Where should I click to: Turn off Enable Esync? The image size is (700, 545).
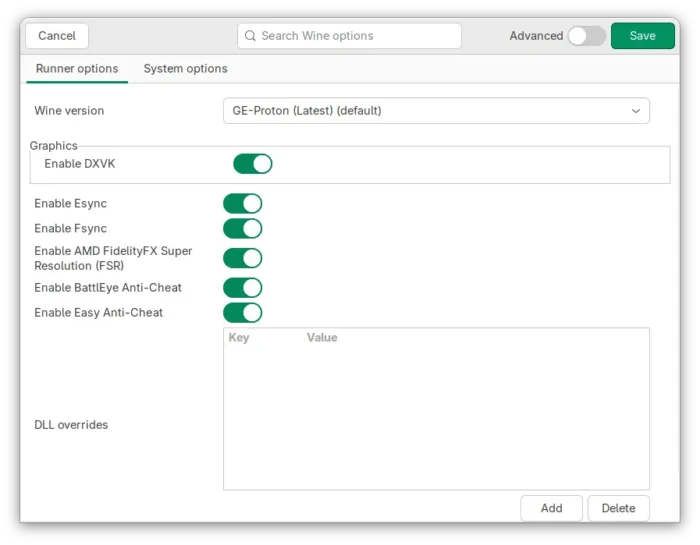point(242,204)
